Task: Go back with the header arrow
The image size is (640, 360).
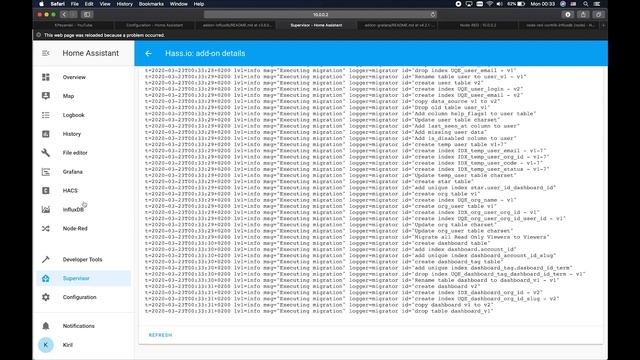Action: point(148,53)
